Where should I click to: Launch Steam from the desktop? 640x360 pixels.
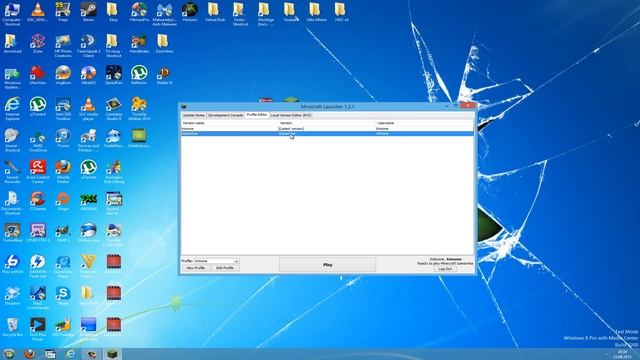point(88,12)
